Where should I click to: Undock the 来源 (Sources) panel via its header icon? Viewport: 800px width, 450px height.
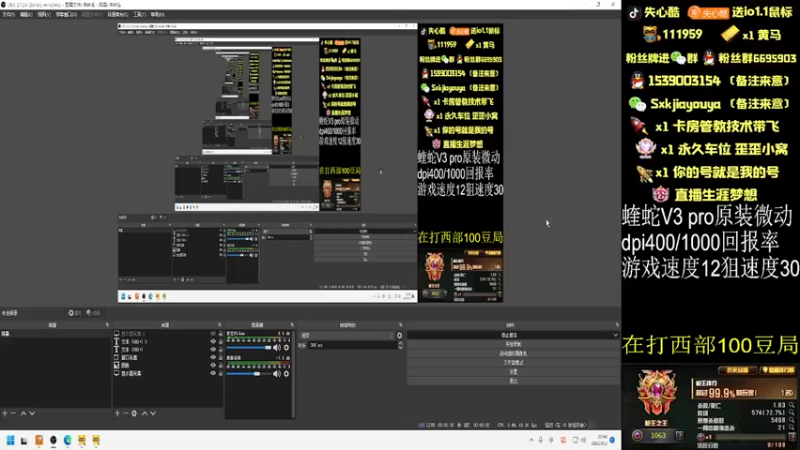click(220, 325)
